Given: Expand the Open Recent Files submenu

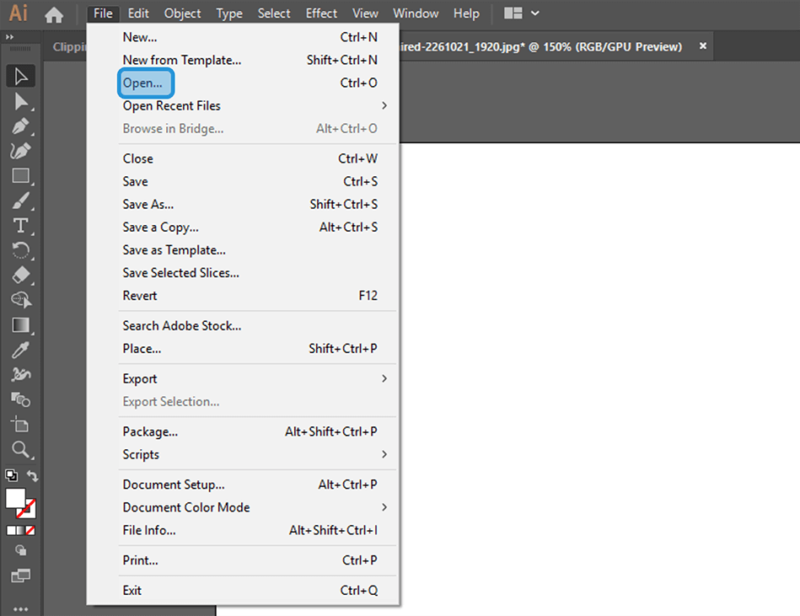Looking at the screenshot, I should point(384,106).
